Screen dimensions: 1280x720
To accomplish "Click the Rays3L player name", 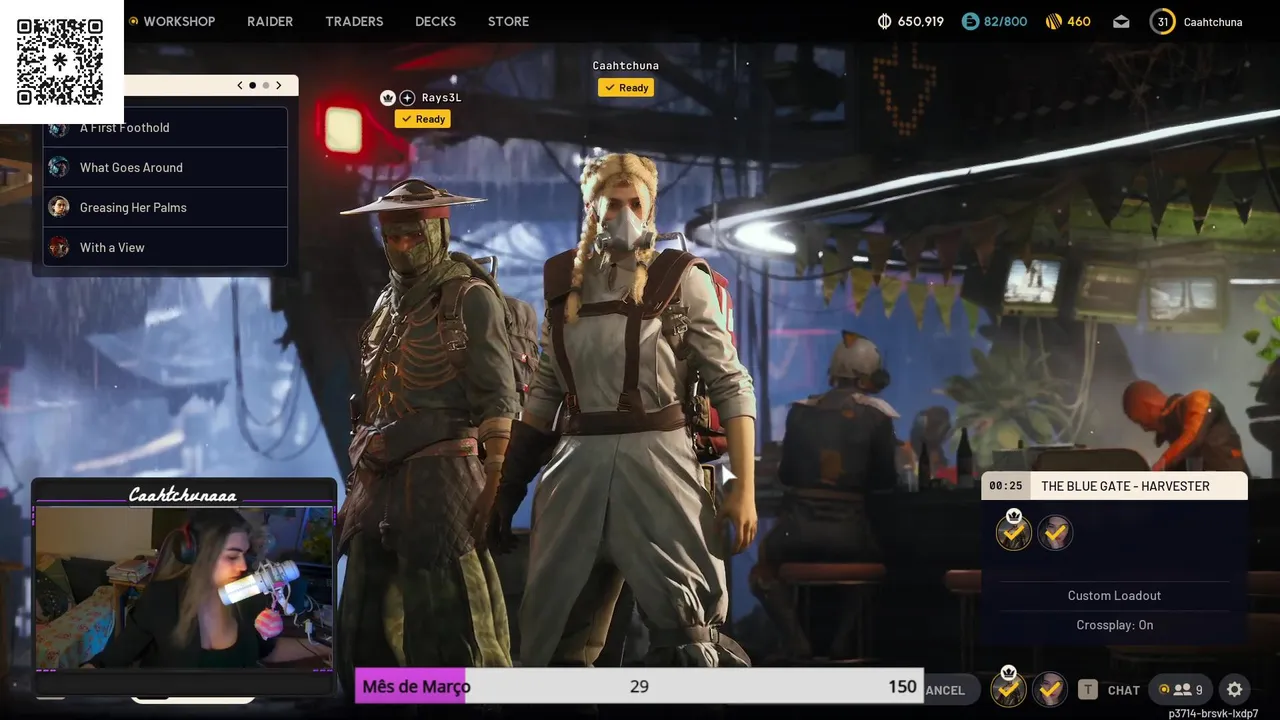I will pos(441,98).
